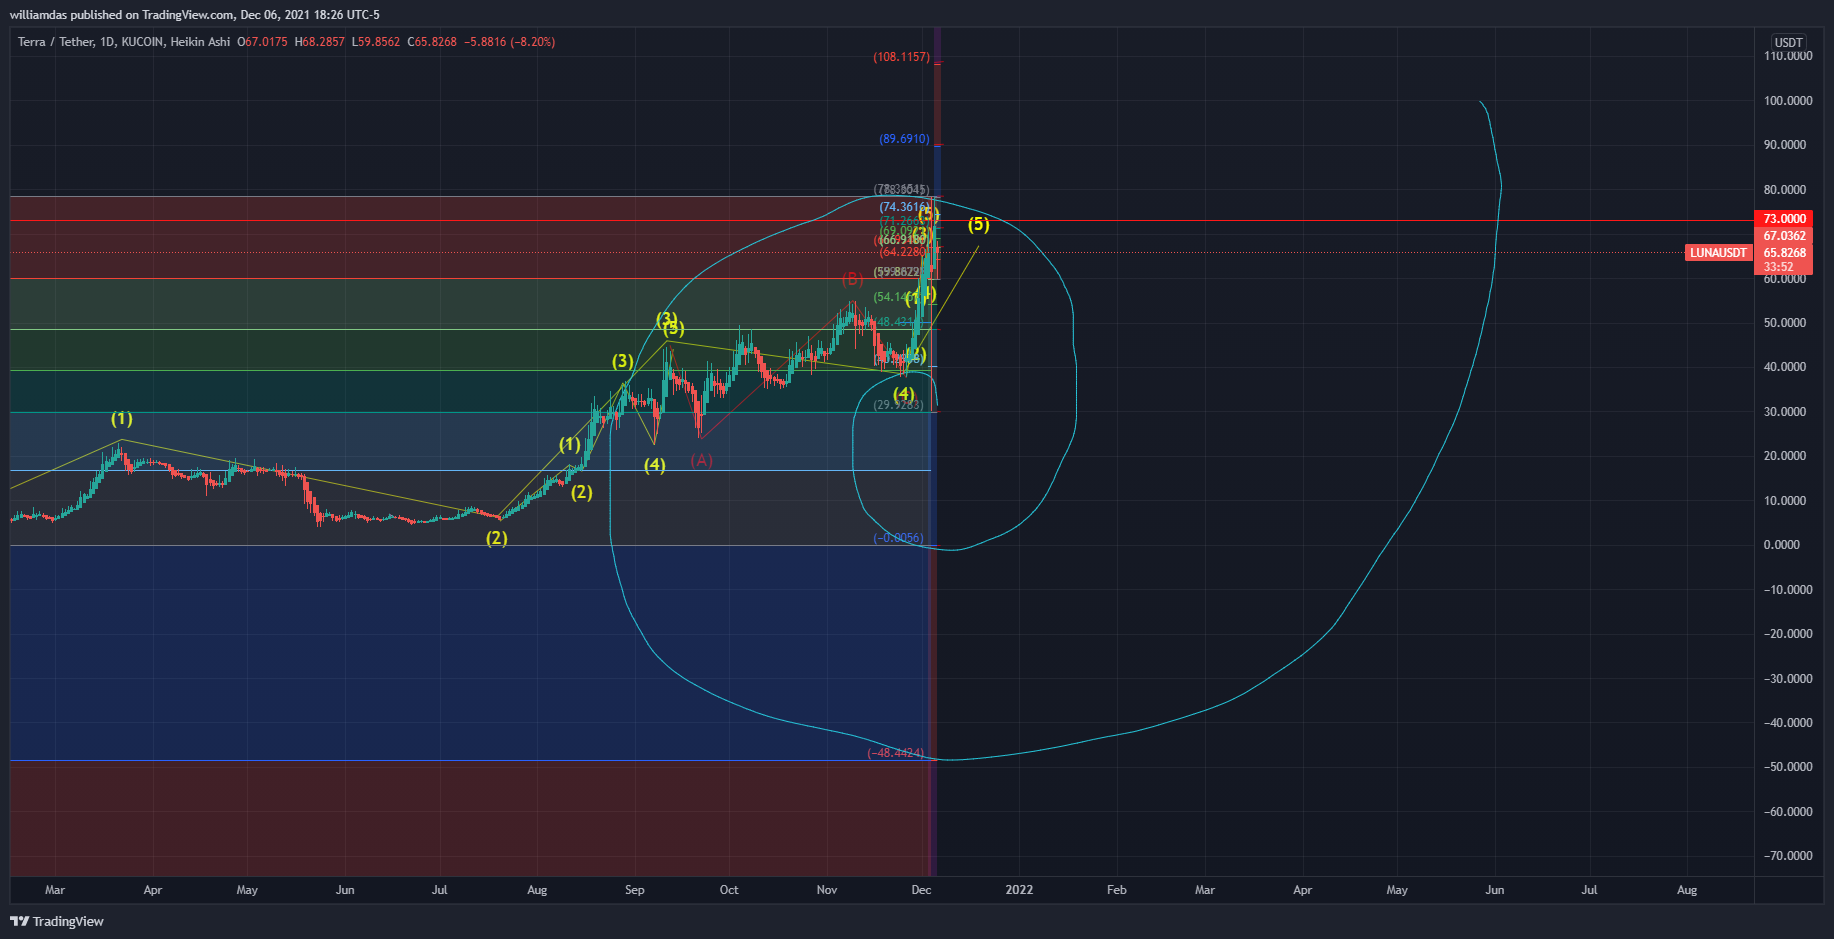Click the red (A) wave label
The width and height of the screenshot is (1834, 939).
pos(702,460)
